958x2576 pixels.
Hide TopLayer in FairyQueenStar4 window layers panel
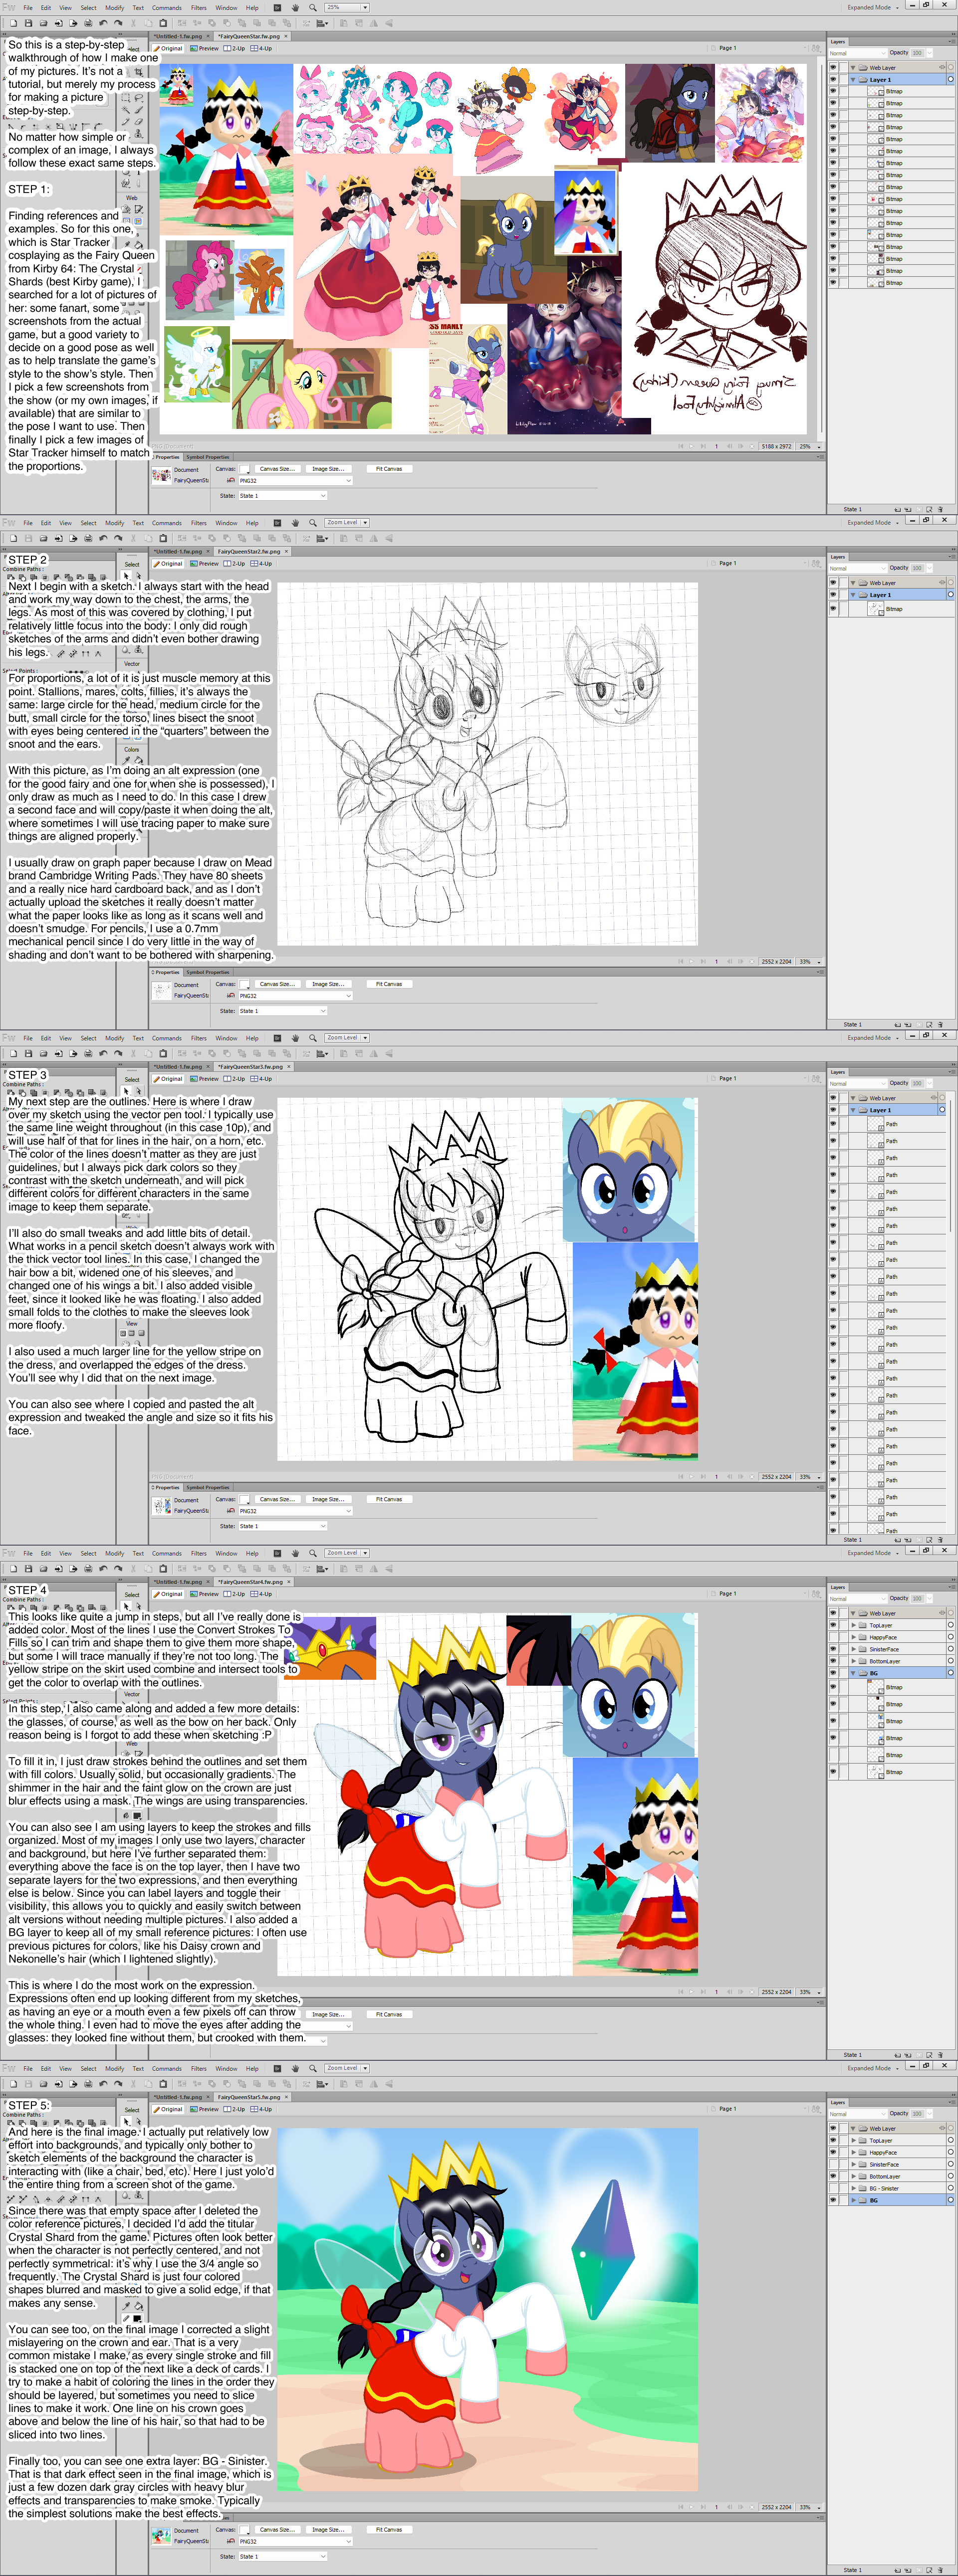pyautogui.click(x=834, y=1625)
